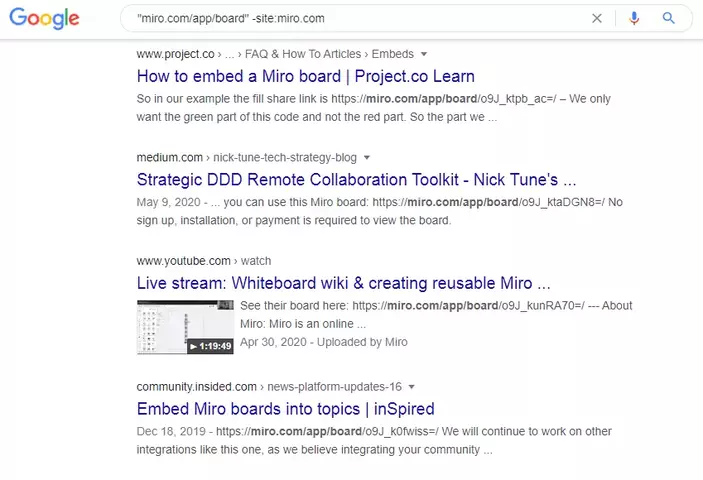Click snippet text 'So in our example the fill share link'

pyautogui.click(x=232, y=99)
